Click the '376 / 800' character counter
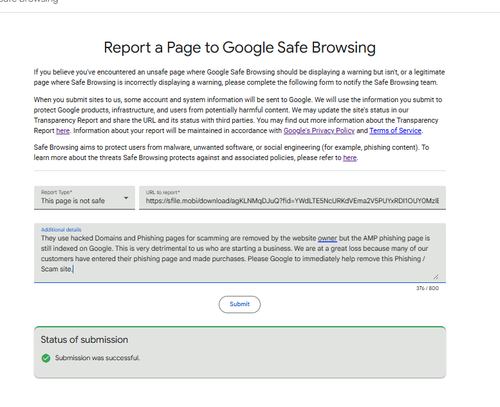 click(427, 288)
